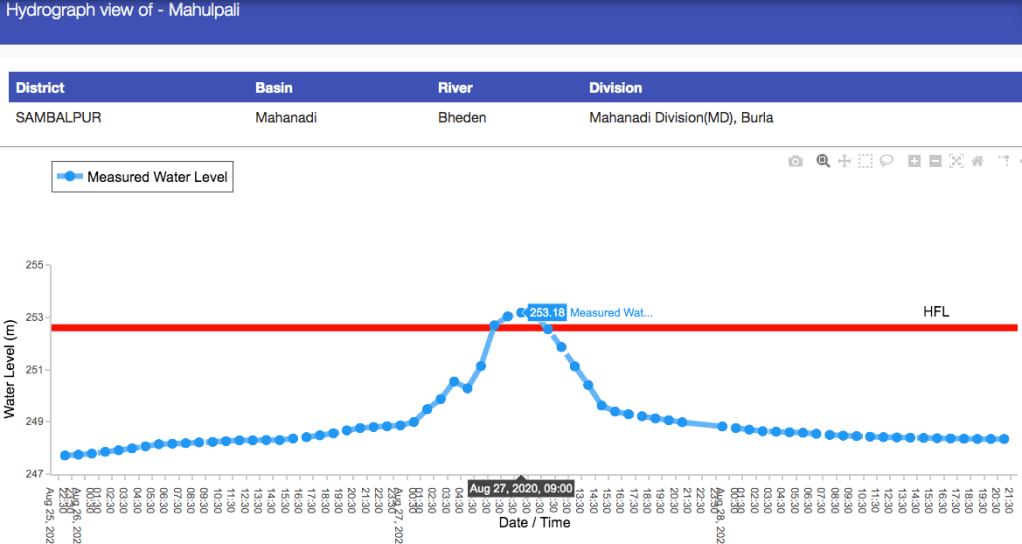Screen dimensions: 1022x544
Task: Click the camera icon to download plot
Action: [795, 161]
